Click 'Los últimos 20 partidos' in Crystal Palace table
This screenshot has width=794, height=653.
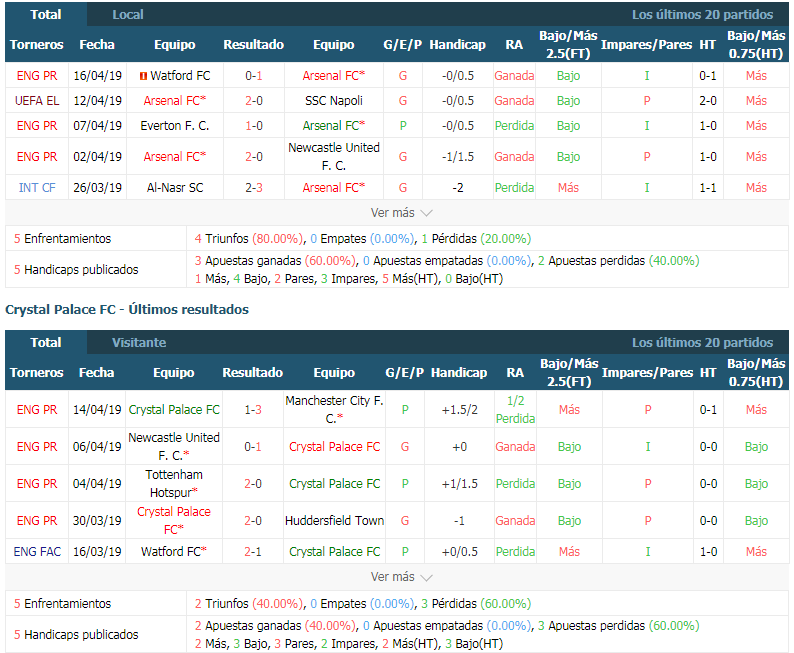point(702,342)
